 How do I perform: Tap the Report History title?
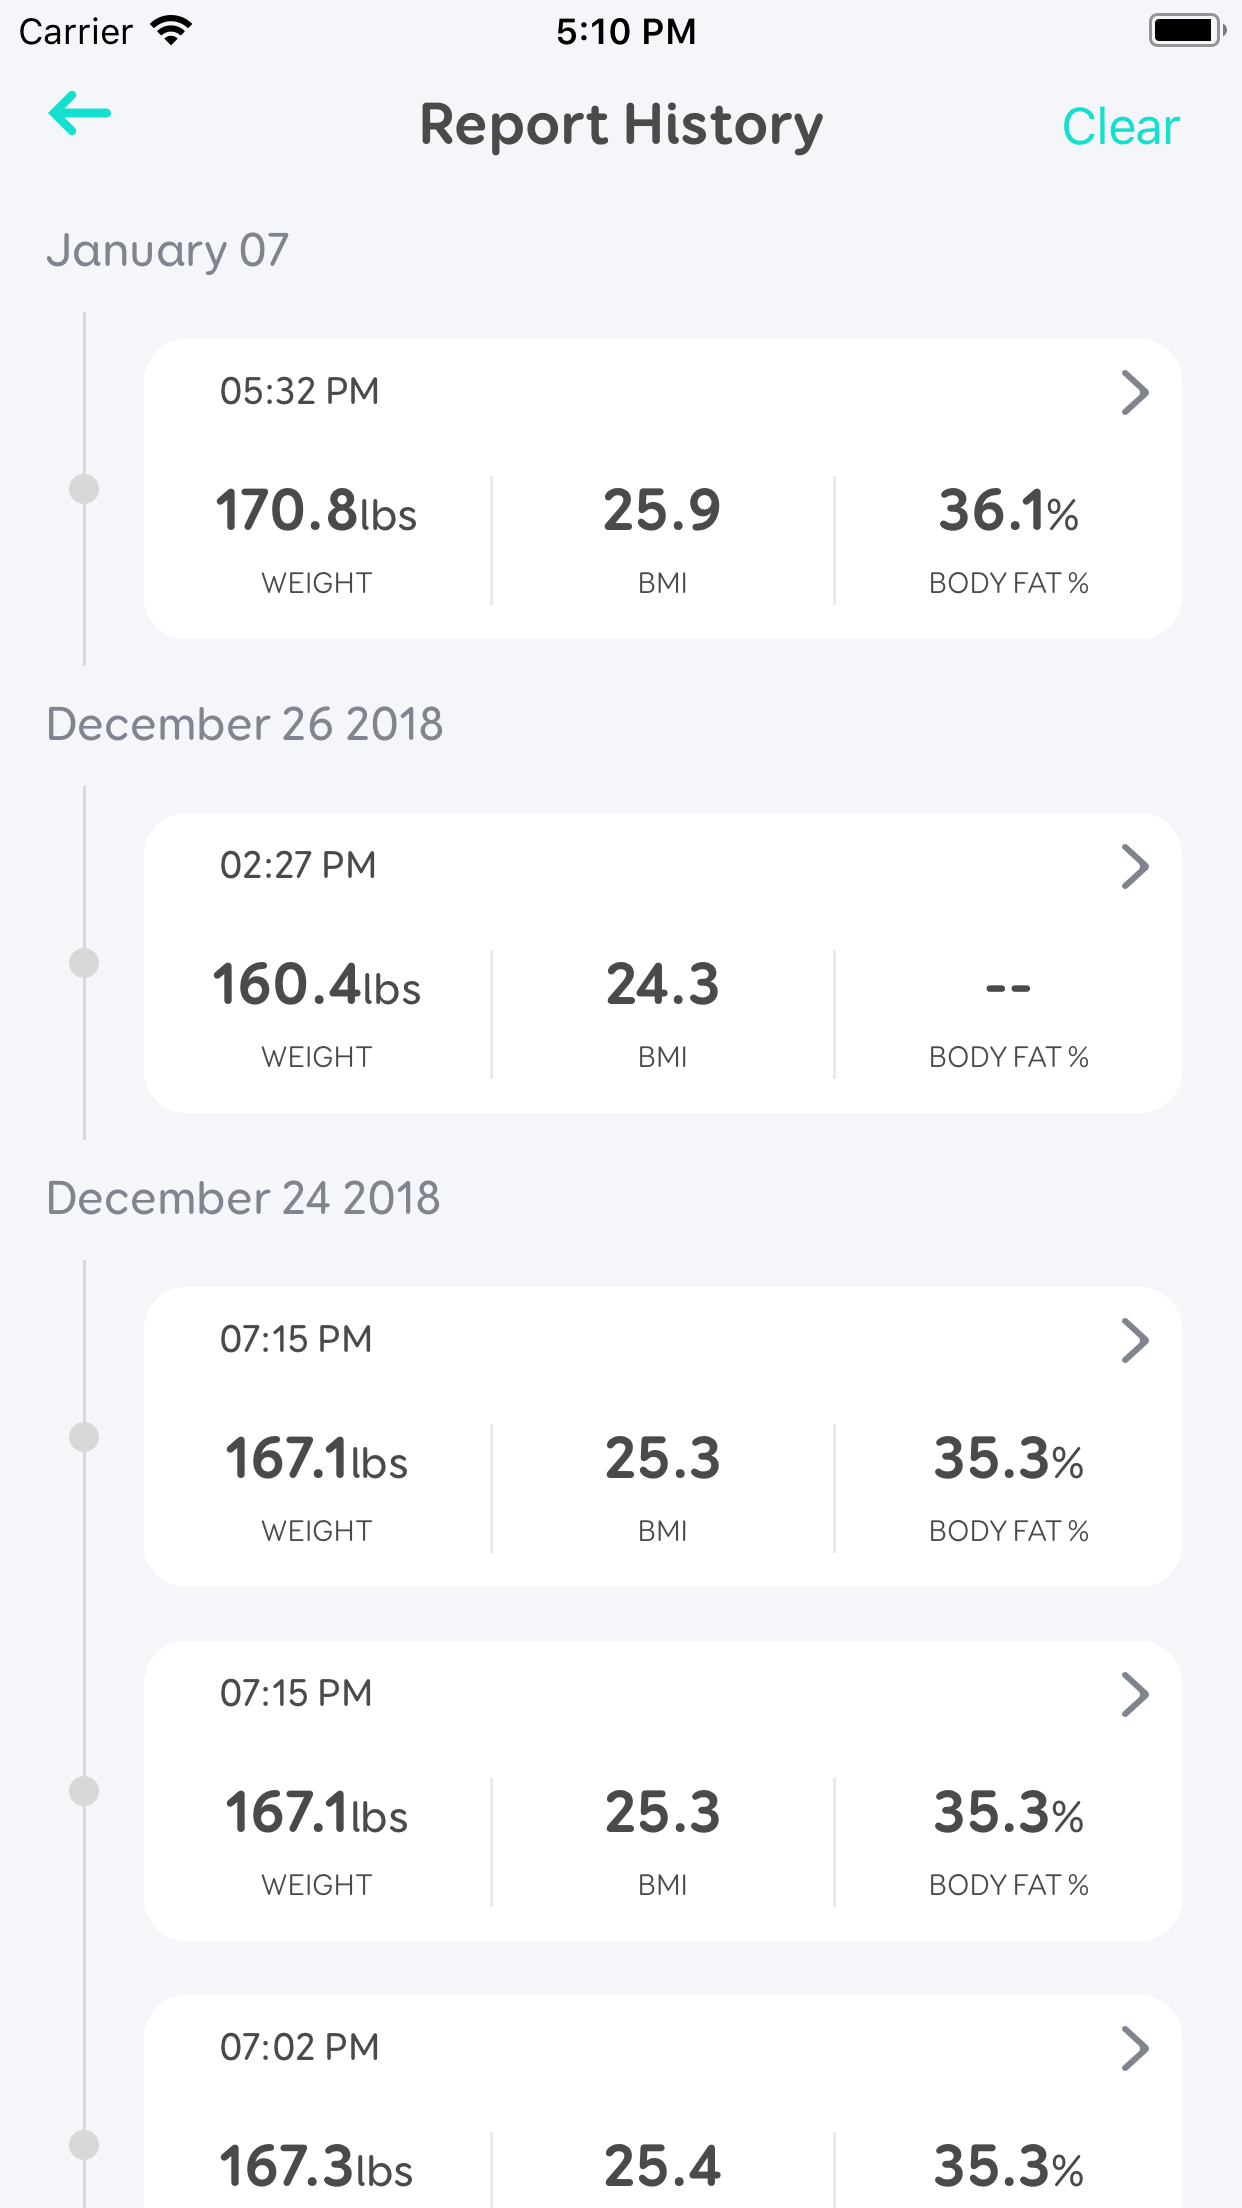coord(621,126)
